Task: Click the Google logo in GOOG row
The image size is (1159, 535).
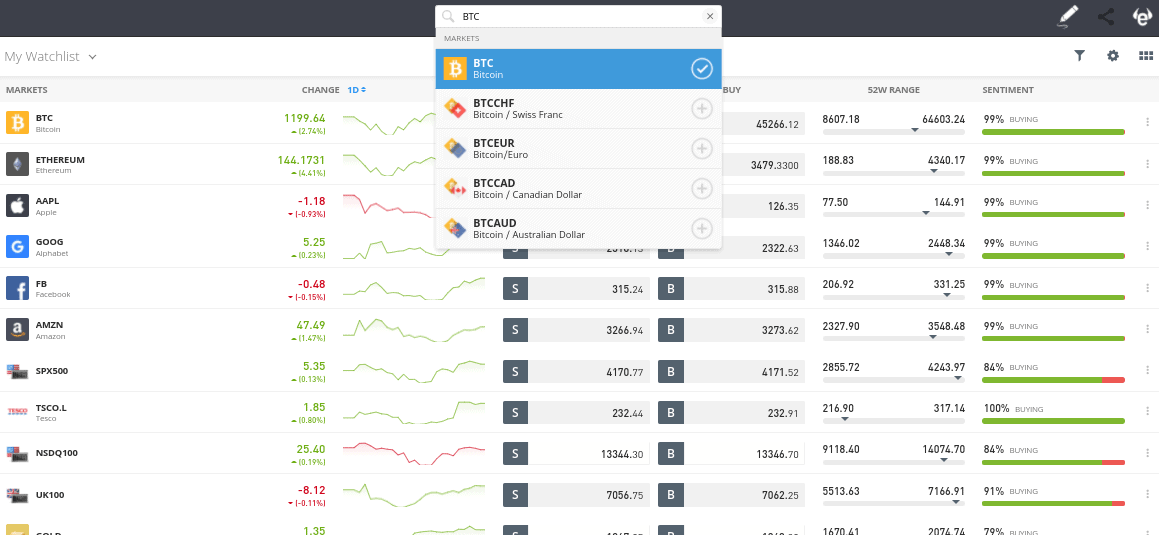Action: 17,247
